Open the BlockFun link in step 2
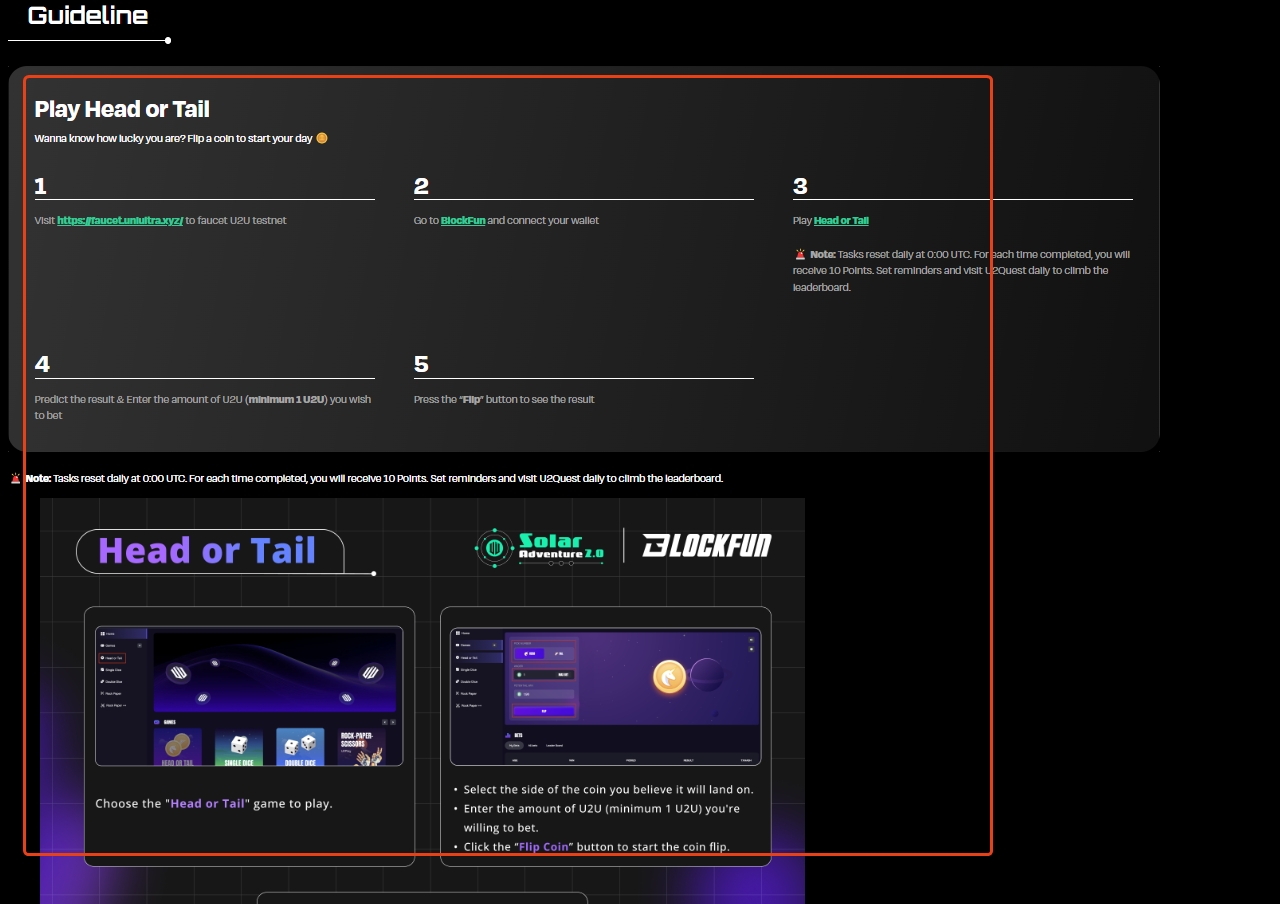Screen dimensions: 1280x904 pyautogui.click(x=463, y=220)
